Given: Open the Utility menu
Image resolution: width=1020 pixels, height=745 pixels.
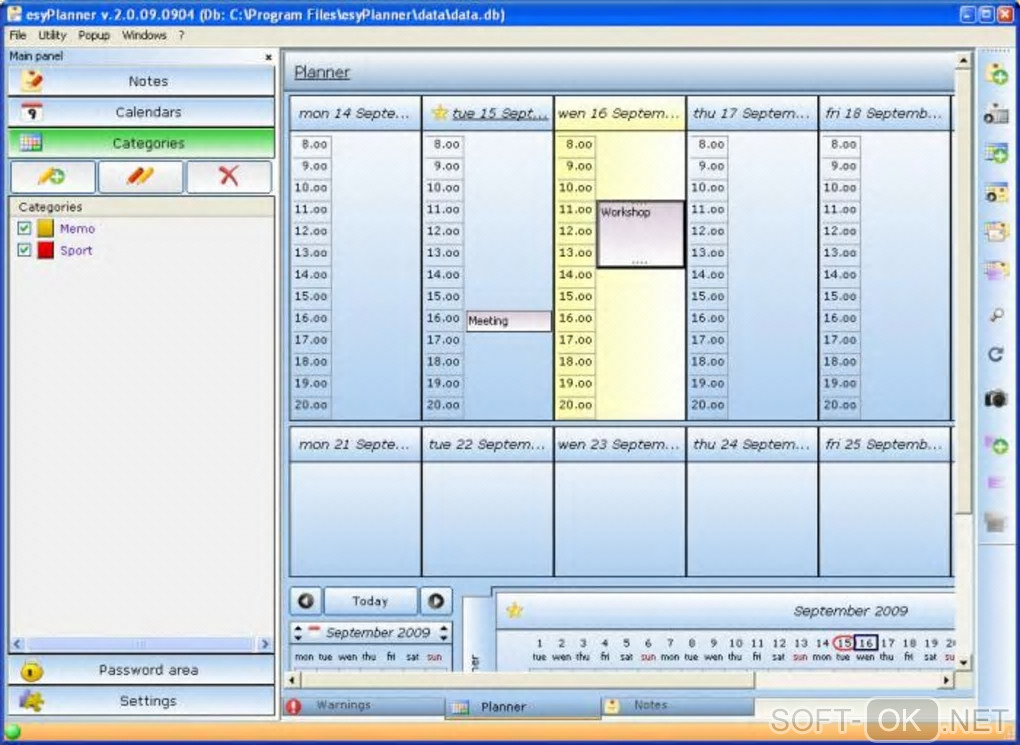Looking at the screenshot, I should point(52,35).
